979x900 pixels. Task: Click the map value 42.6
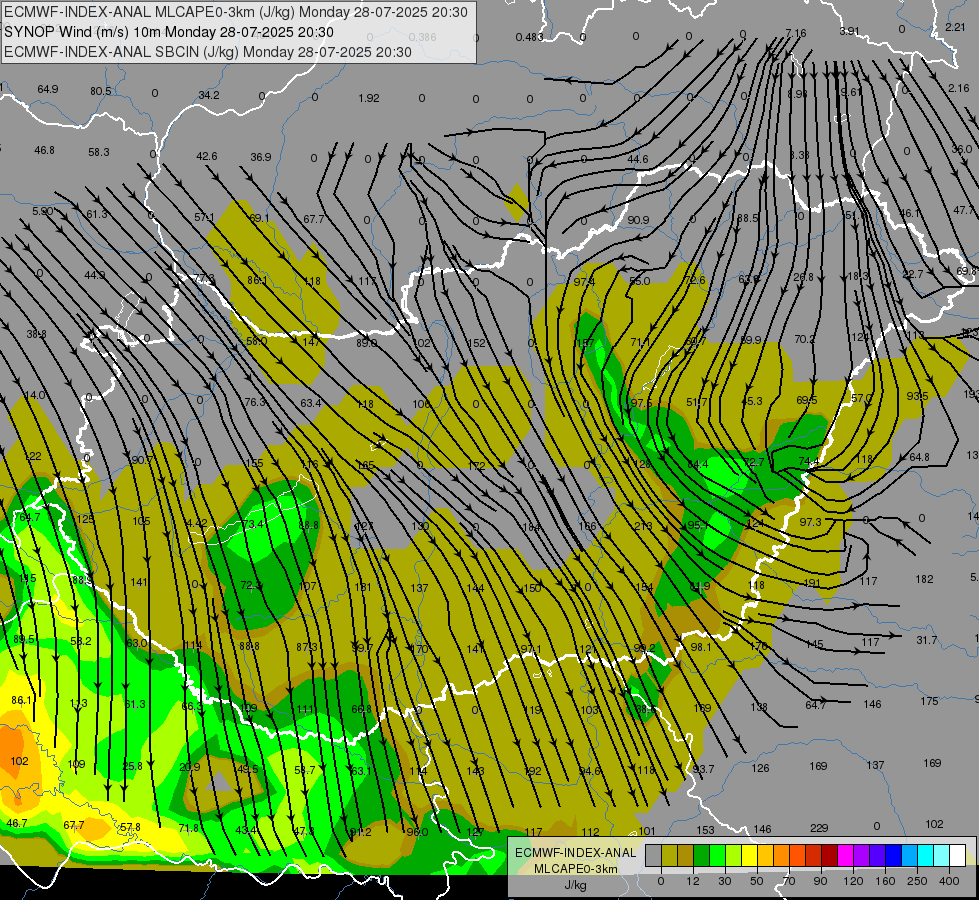[x=207, y=156]
